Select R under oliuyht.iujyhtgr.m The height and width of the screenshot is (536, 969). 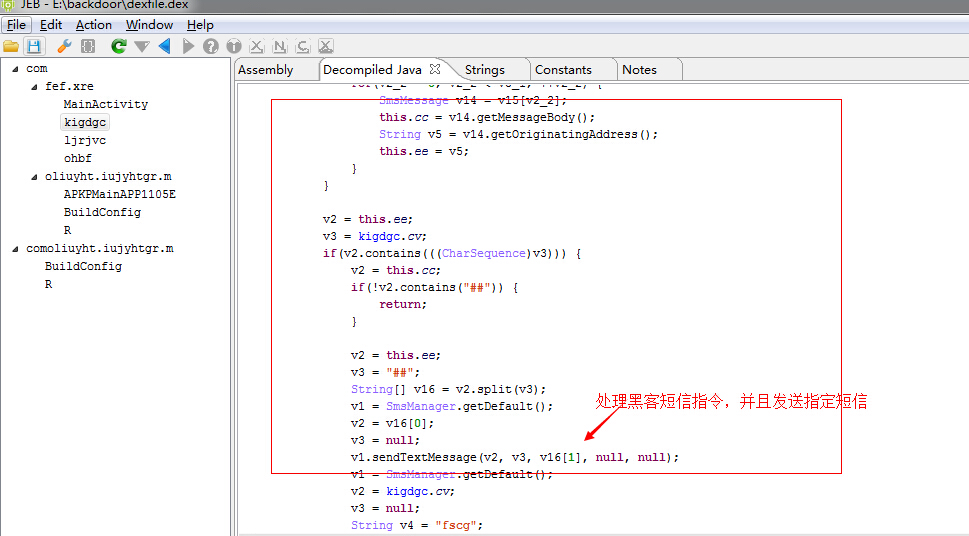[67, 230]
